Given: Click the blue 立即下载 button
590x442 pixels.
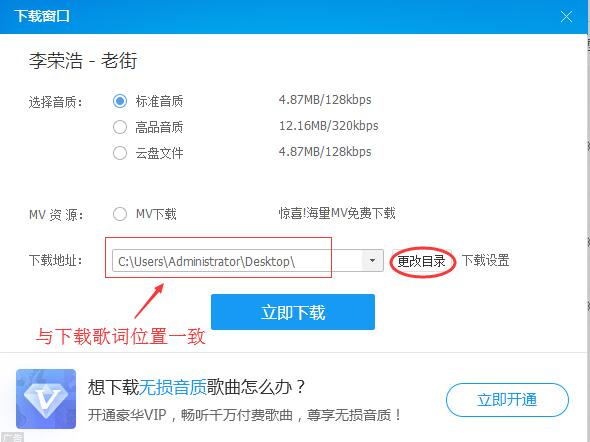Looking at the screenshot, I should [x=293, y=312].
